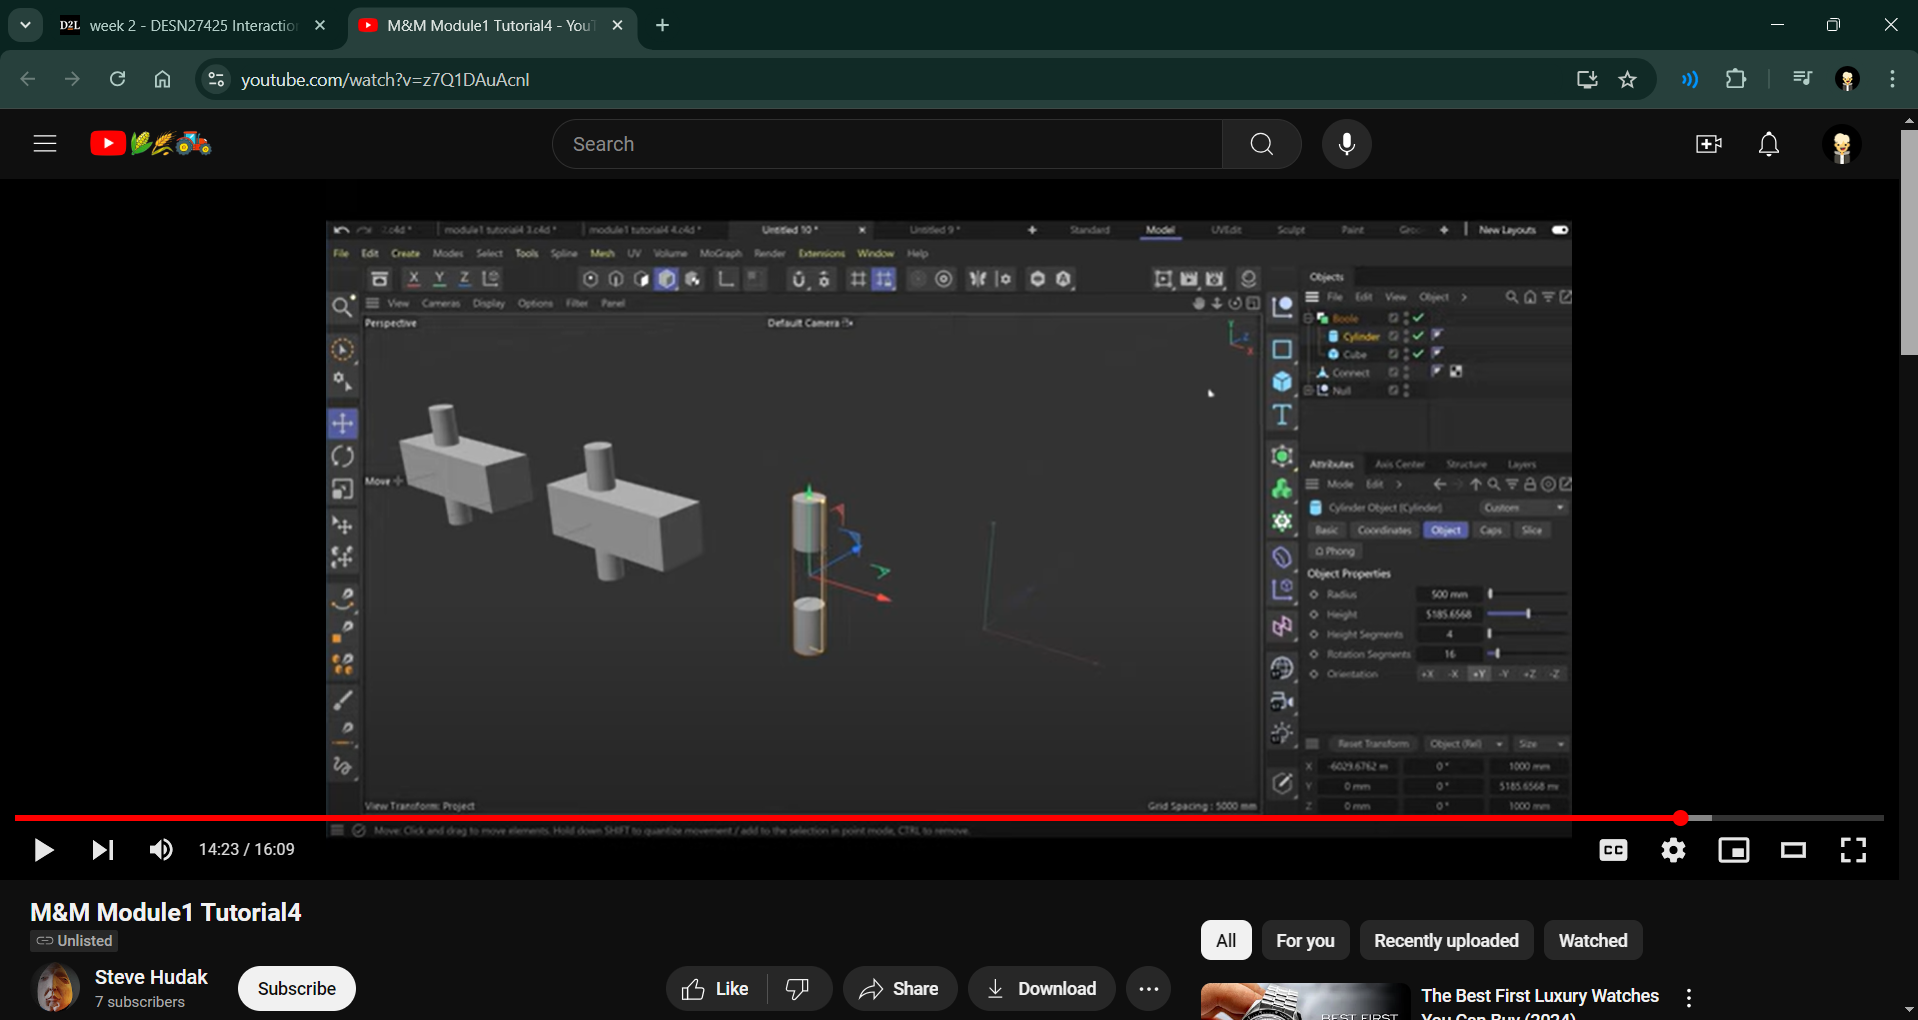
Task: Click the viewport zoom magnifier icon
Action: coord(343,308)
